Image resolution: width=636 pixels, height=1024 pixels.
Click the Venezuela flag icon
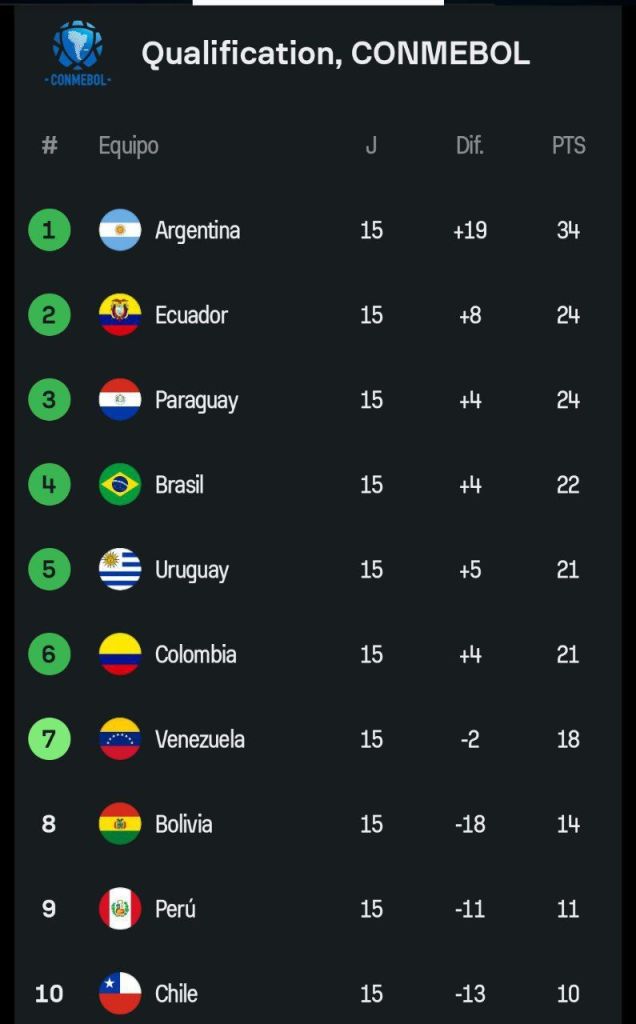point(120,740)
